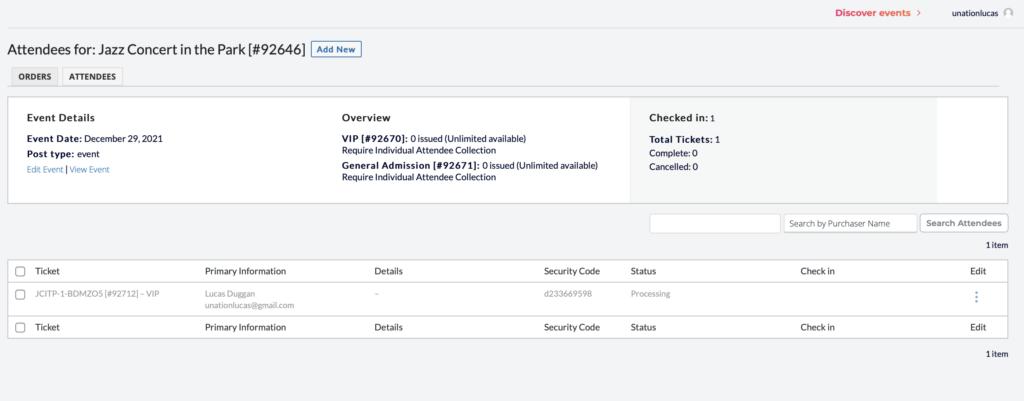Sort by the Ticket column header
1024x401 pixels.
[x=47, y=271]
